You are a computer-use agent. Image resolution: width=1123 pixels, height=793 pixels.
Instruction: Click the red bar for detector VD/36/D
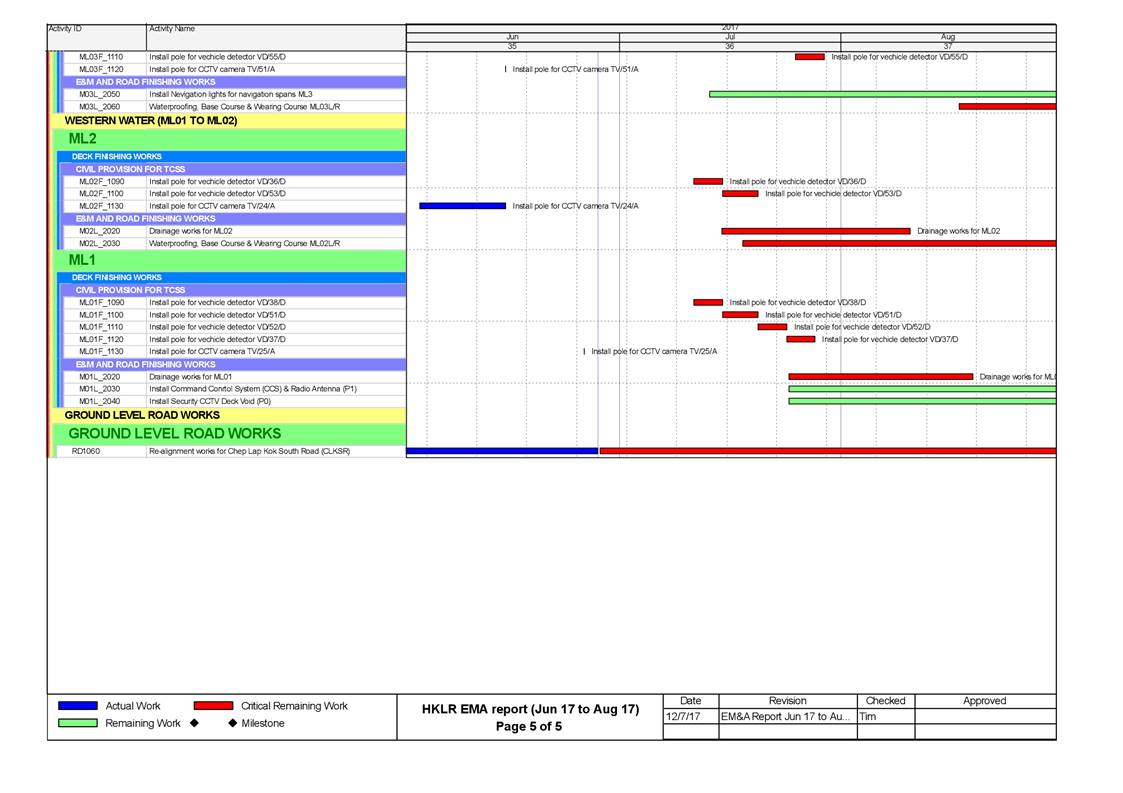click(x=708, y=181)
